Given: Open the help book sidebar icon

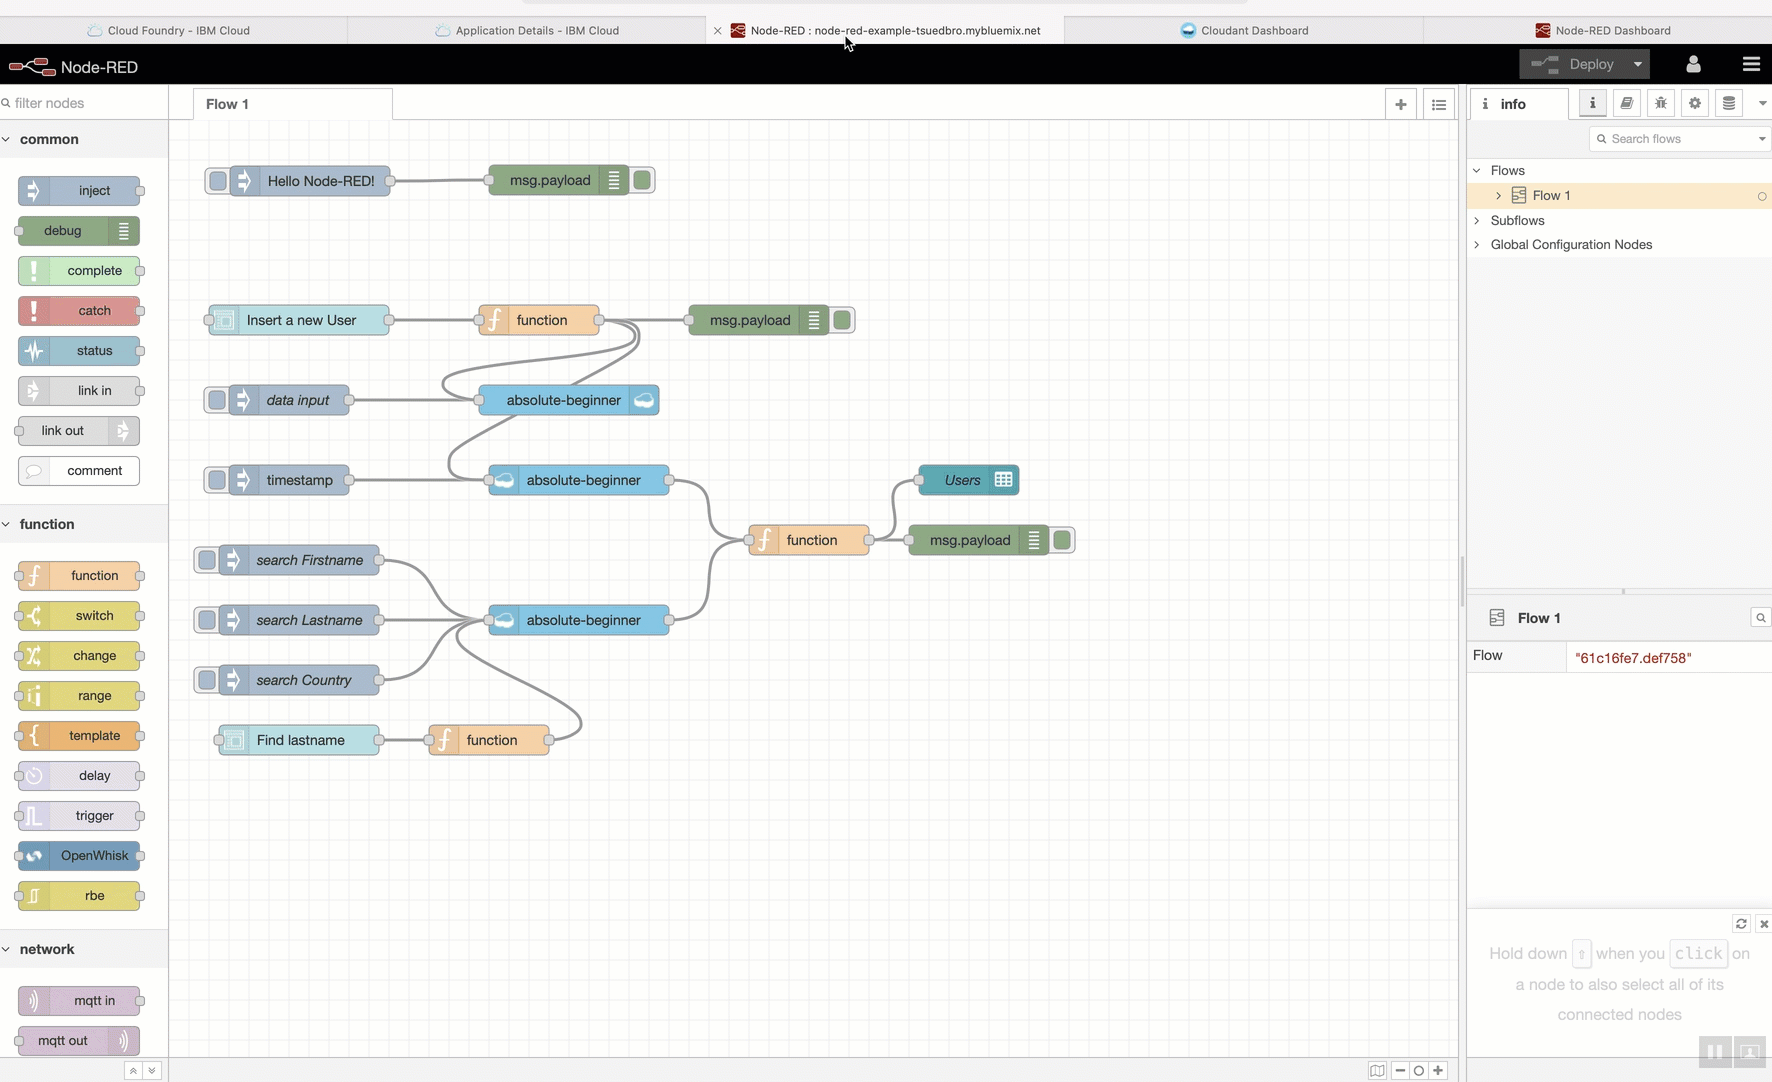Looking at the screenshot, I should coord(1627,103).
